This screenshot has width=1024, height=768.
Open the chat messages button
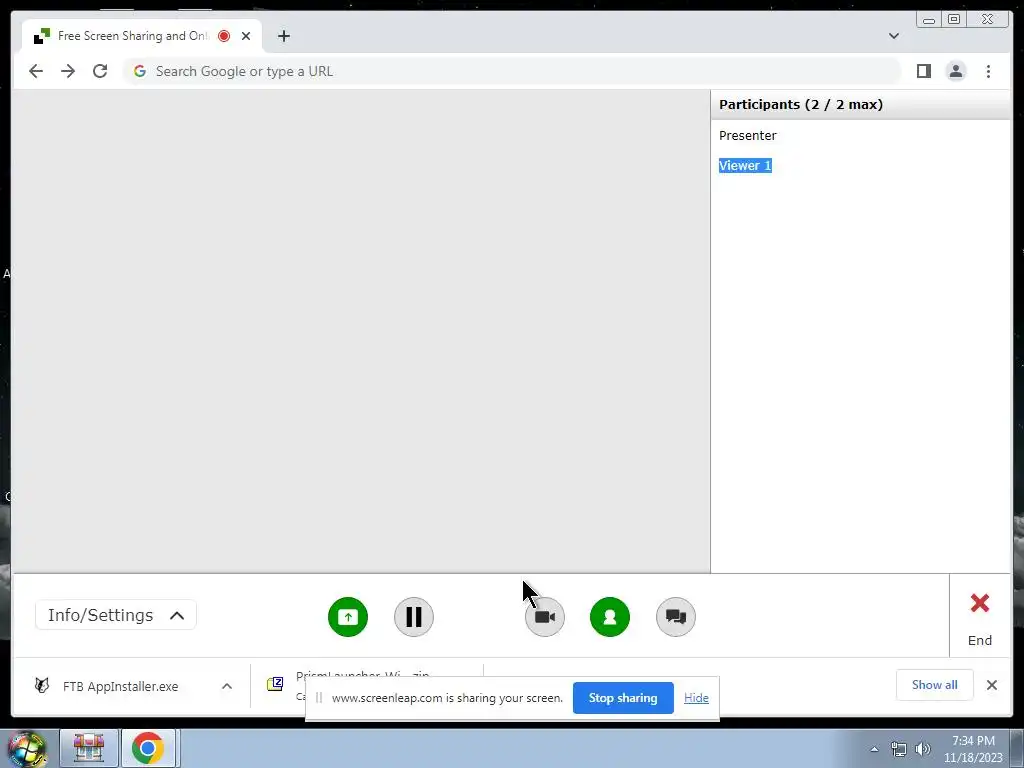click(675, 616)
